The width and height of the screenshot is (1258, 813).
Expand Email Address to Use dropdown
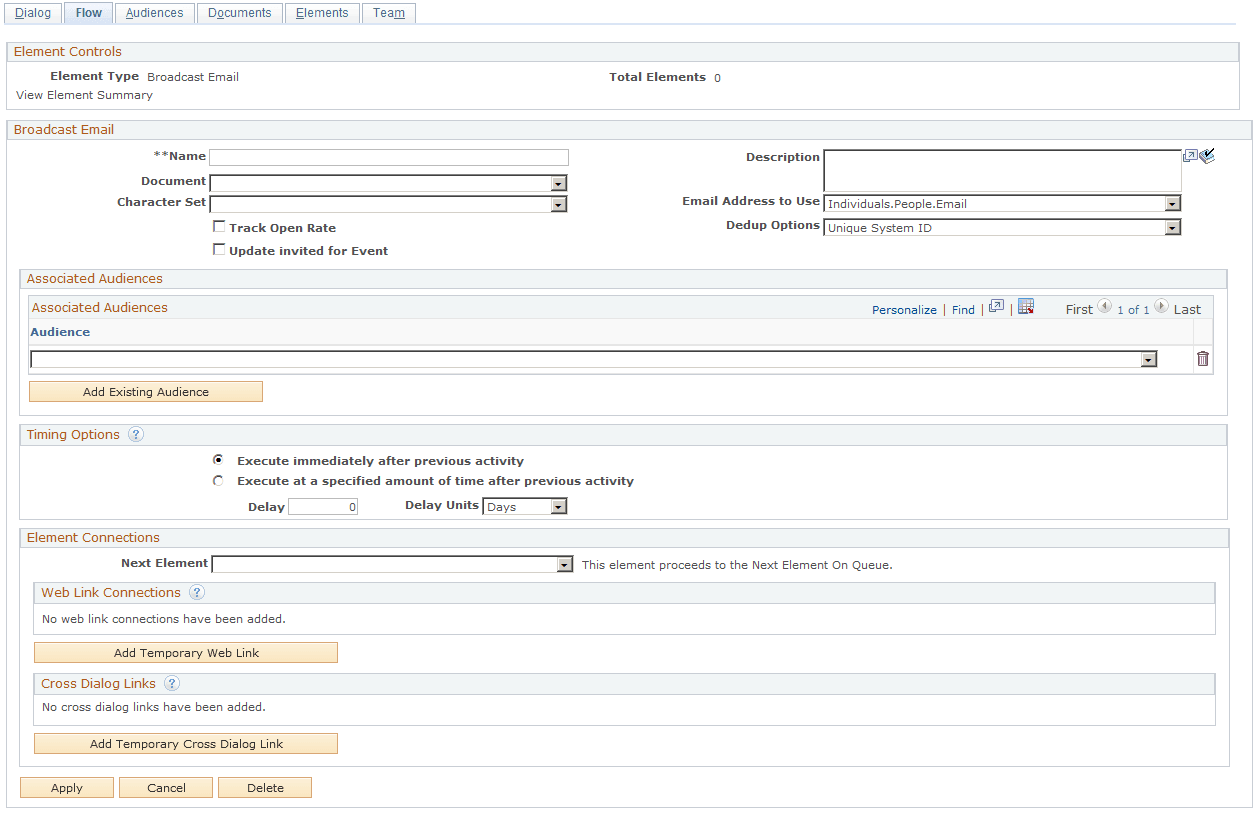[x=1002, y=203]
